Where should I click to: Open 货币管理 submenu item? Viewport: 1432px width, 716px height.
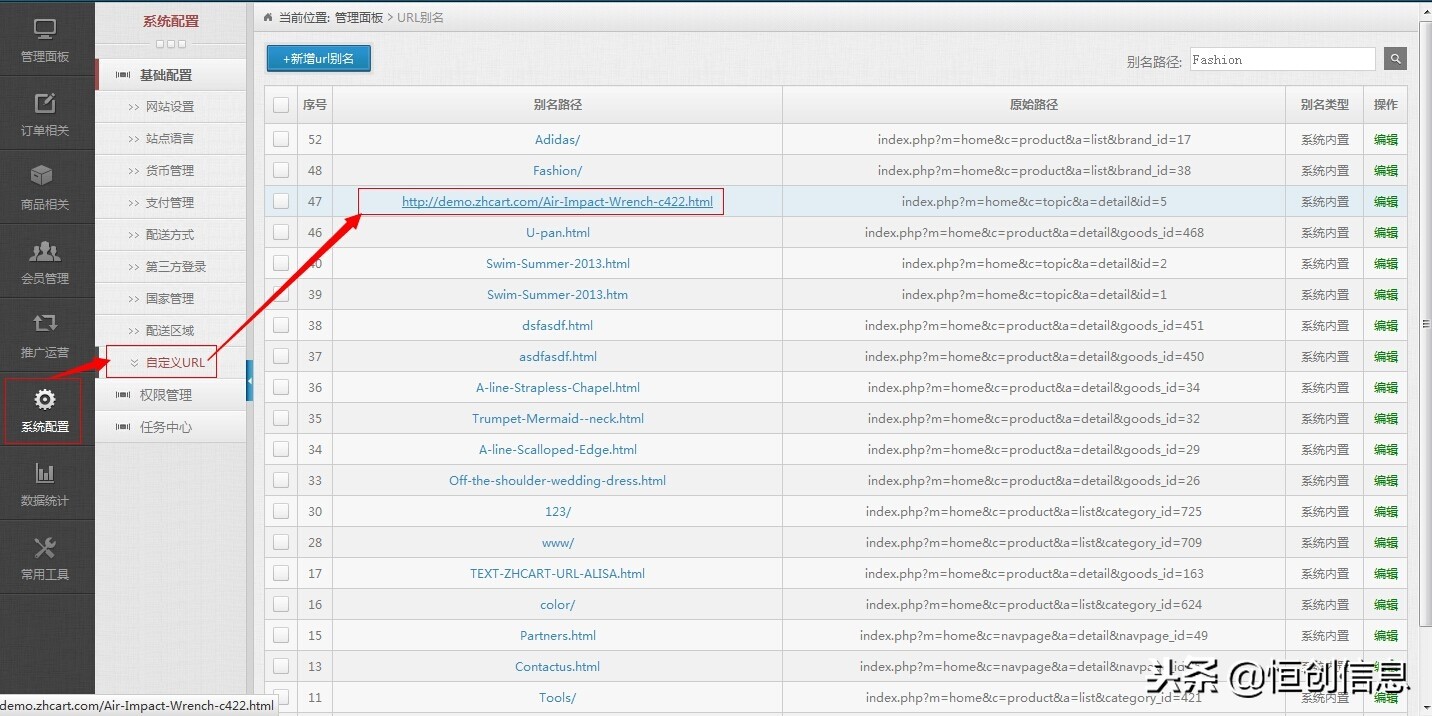tap(170, 171)
